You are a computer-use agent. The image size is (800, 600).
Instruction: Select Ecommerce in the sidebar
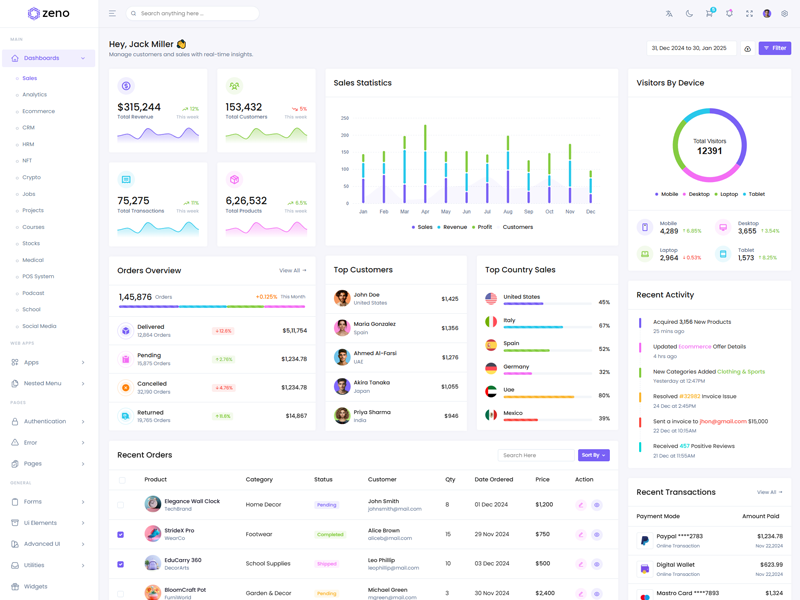point(39,111)
